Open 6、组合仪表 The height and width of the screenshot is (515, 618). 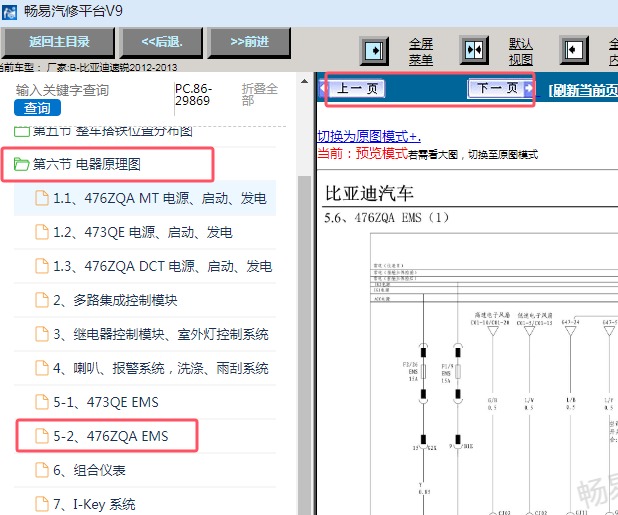point(89,470)
